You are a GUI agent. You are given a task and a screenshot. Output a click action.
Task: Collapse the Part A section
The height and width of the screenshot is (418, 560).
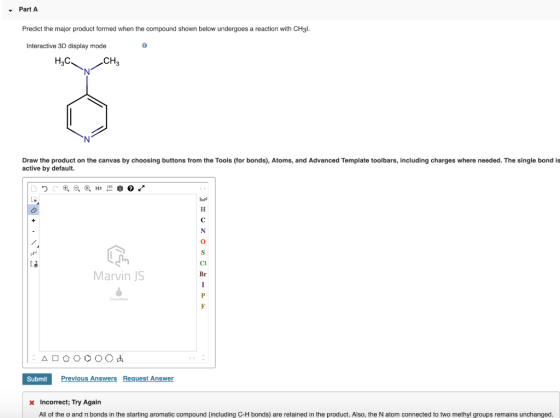point(10,10)
